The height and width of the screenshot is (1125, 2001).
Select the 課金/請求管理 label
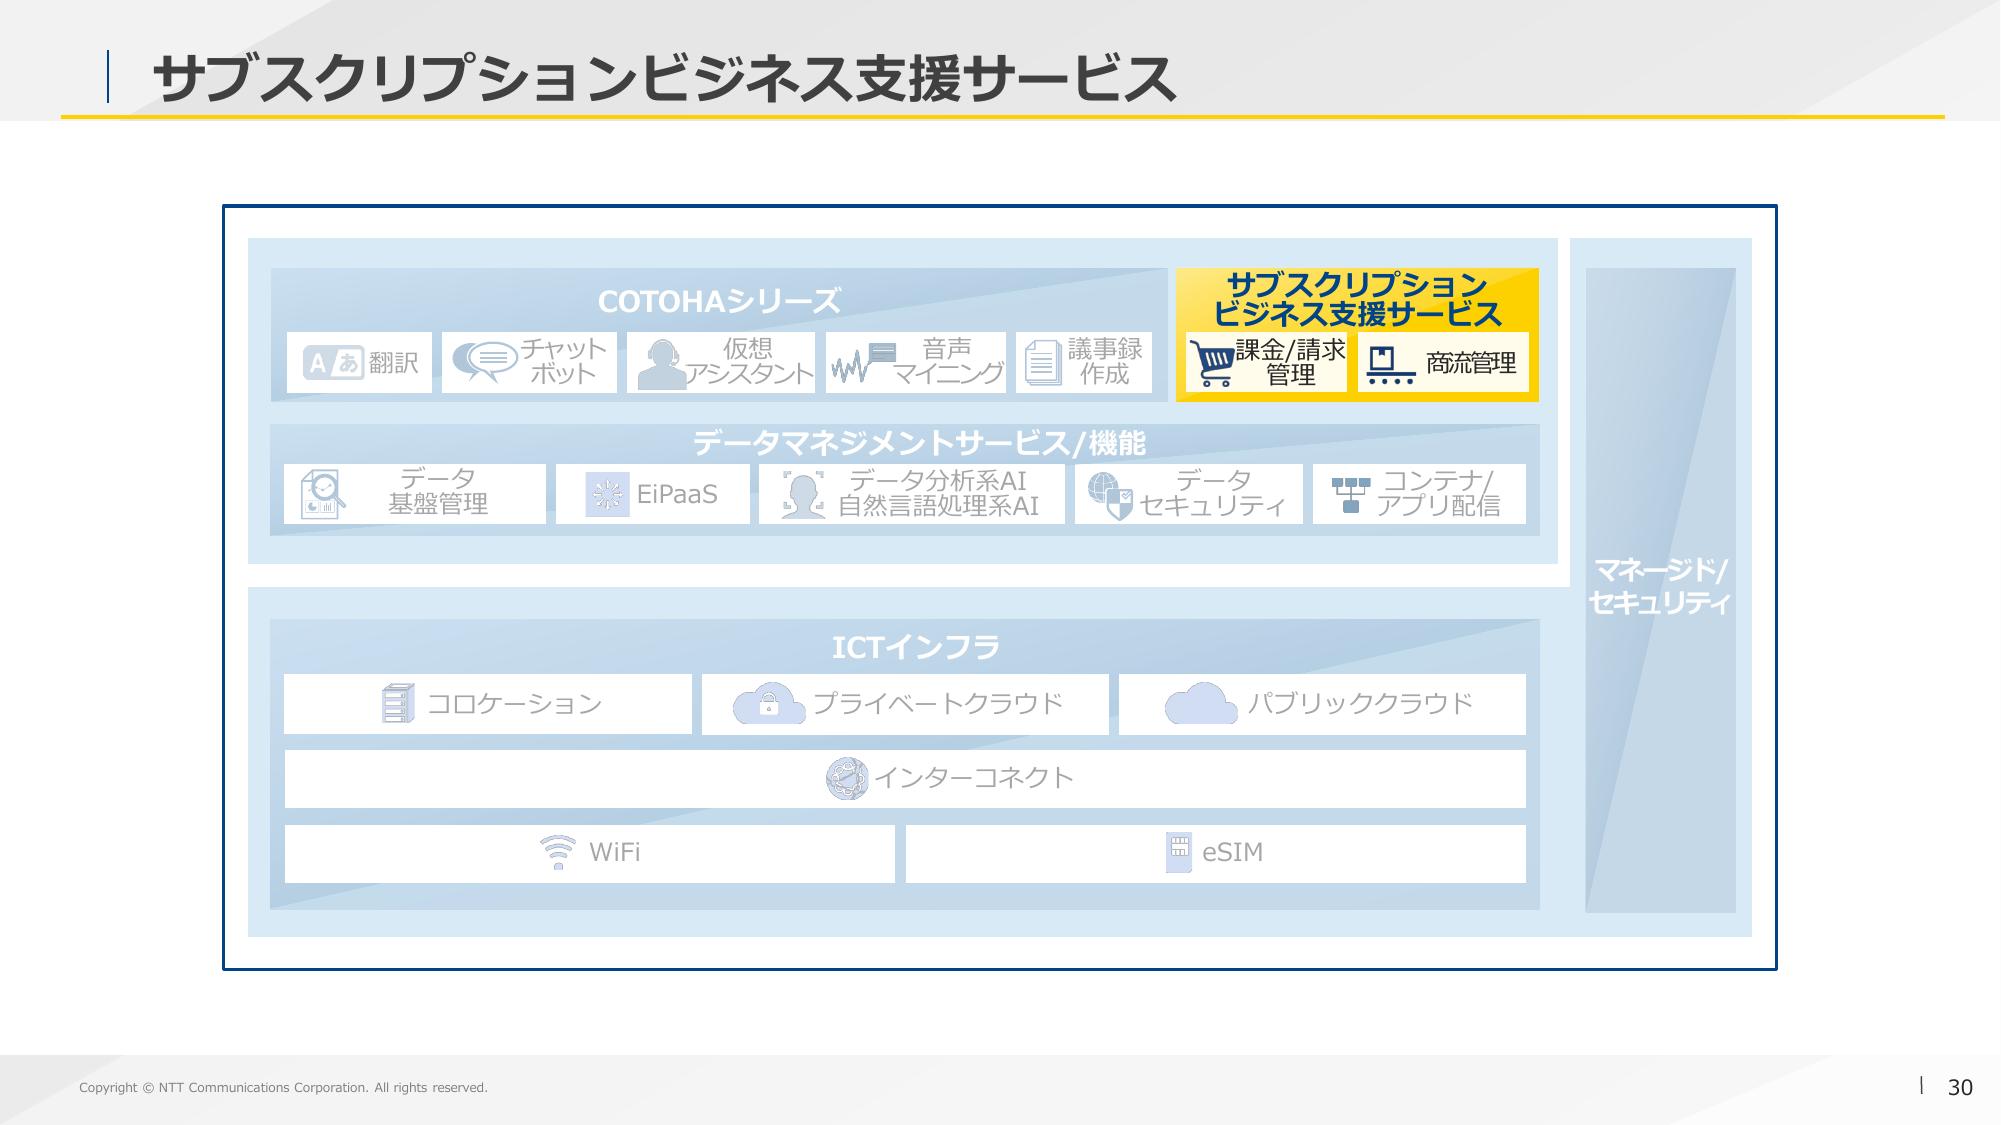(1291, 362)
